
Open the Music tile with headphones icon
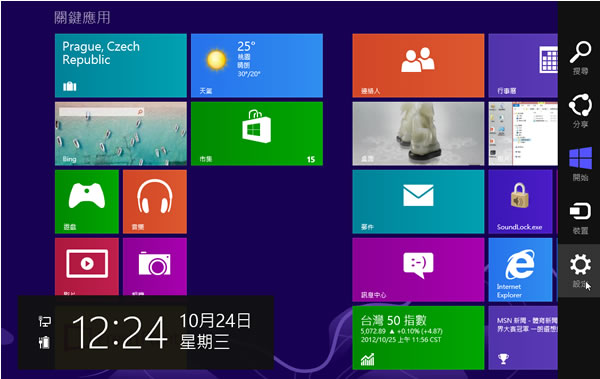155,202
